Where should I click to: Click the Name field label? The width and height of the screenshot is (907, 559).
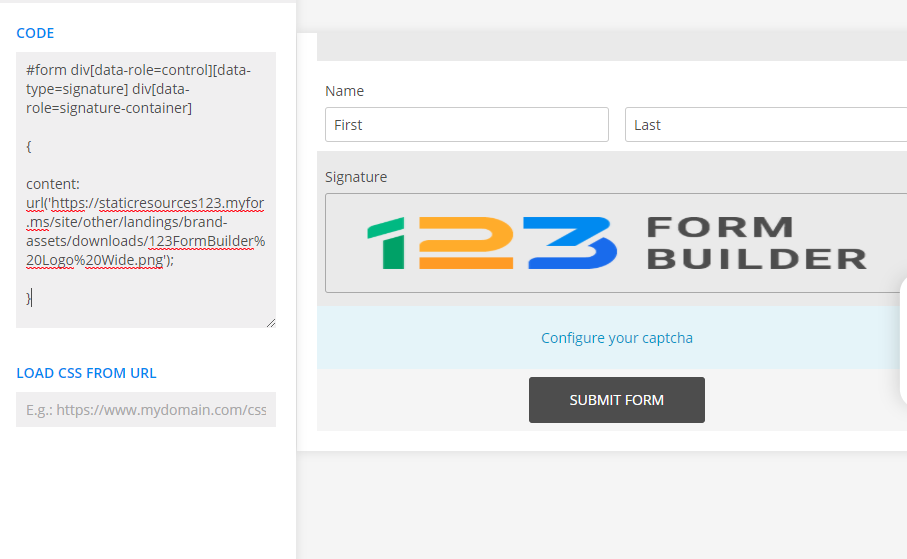point(344,91)
